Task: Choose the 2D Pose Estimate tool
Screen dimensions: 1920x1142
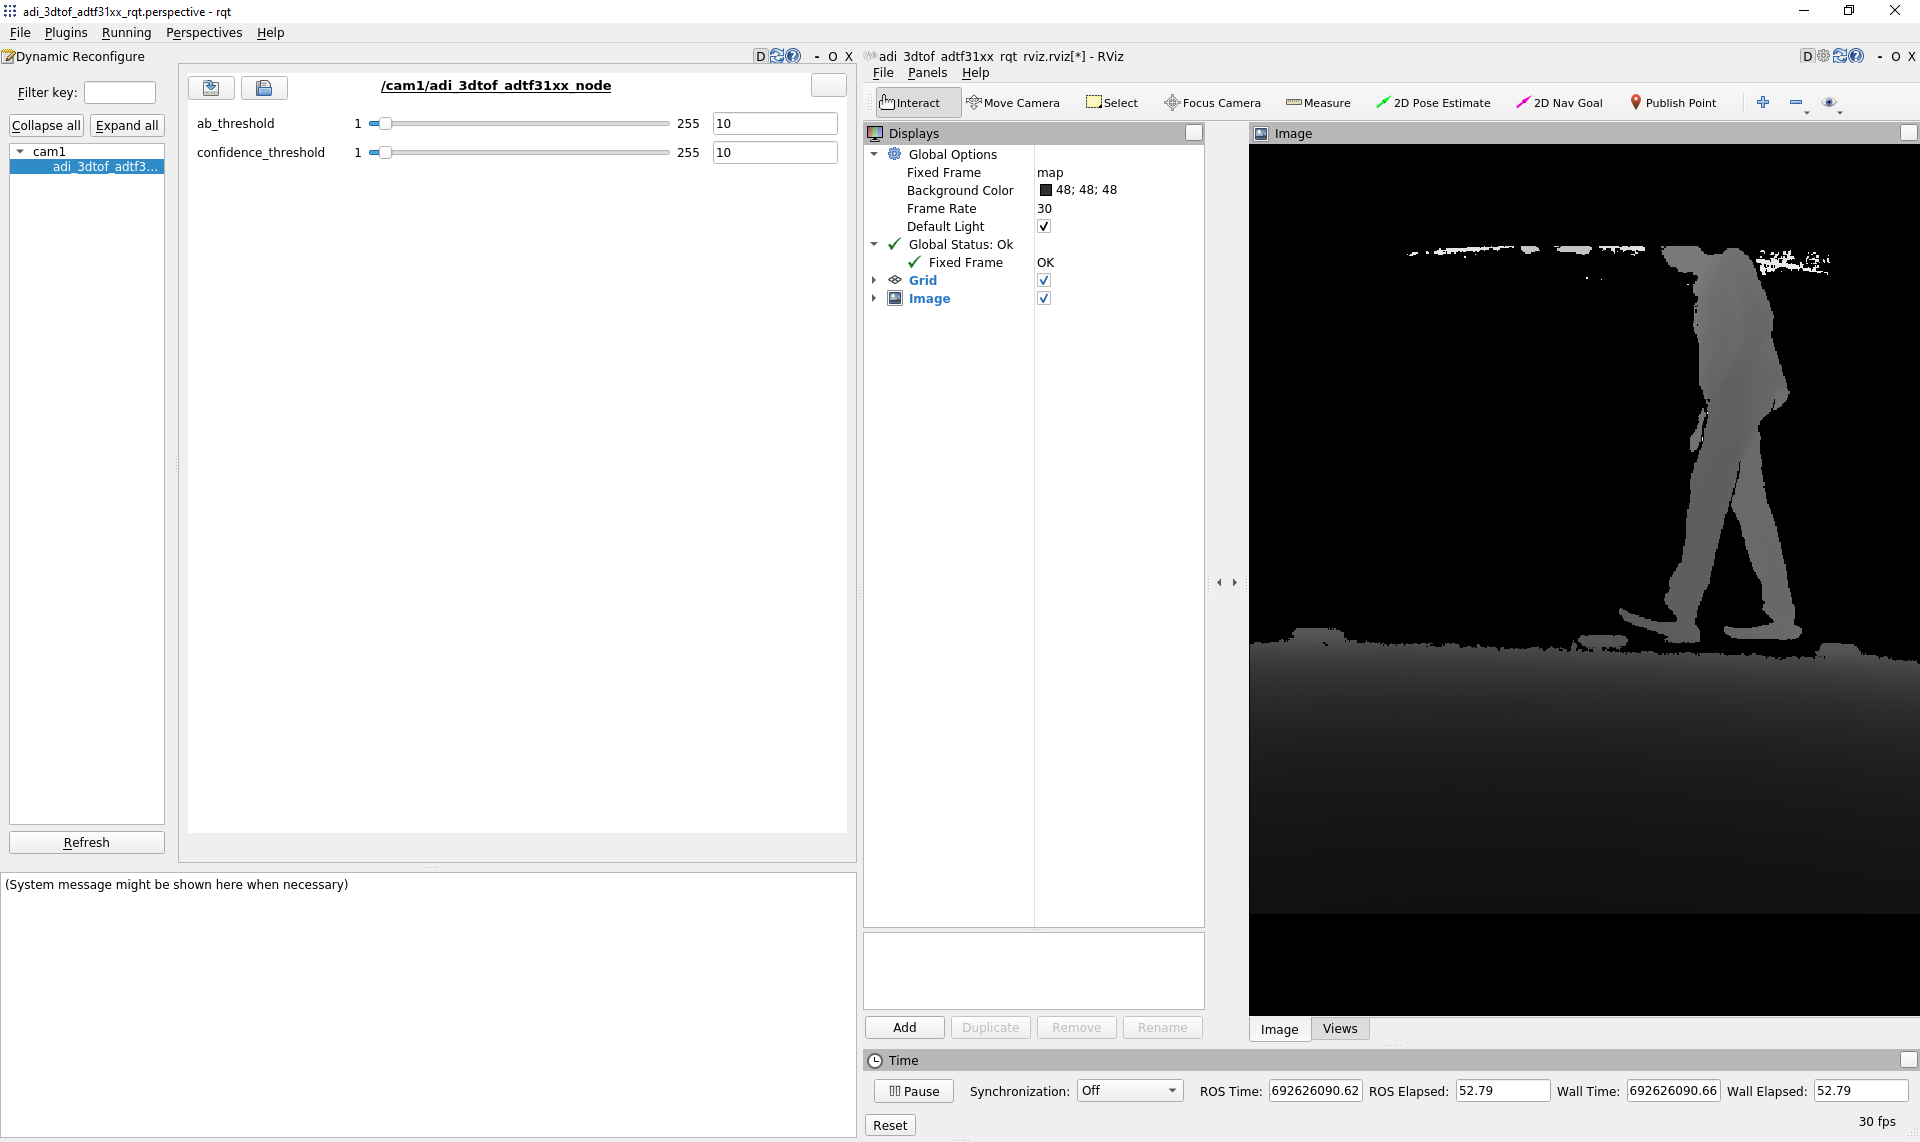Action: pos(1433,103)
